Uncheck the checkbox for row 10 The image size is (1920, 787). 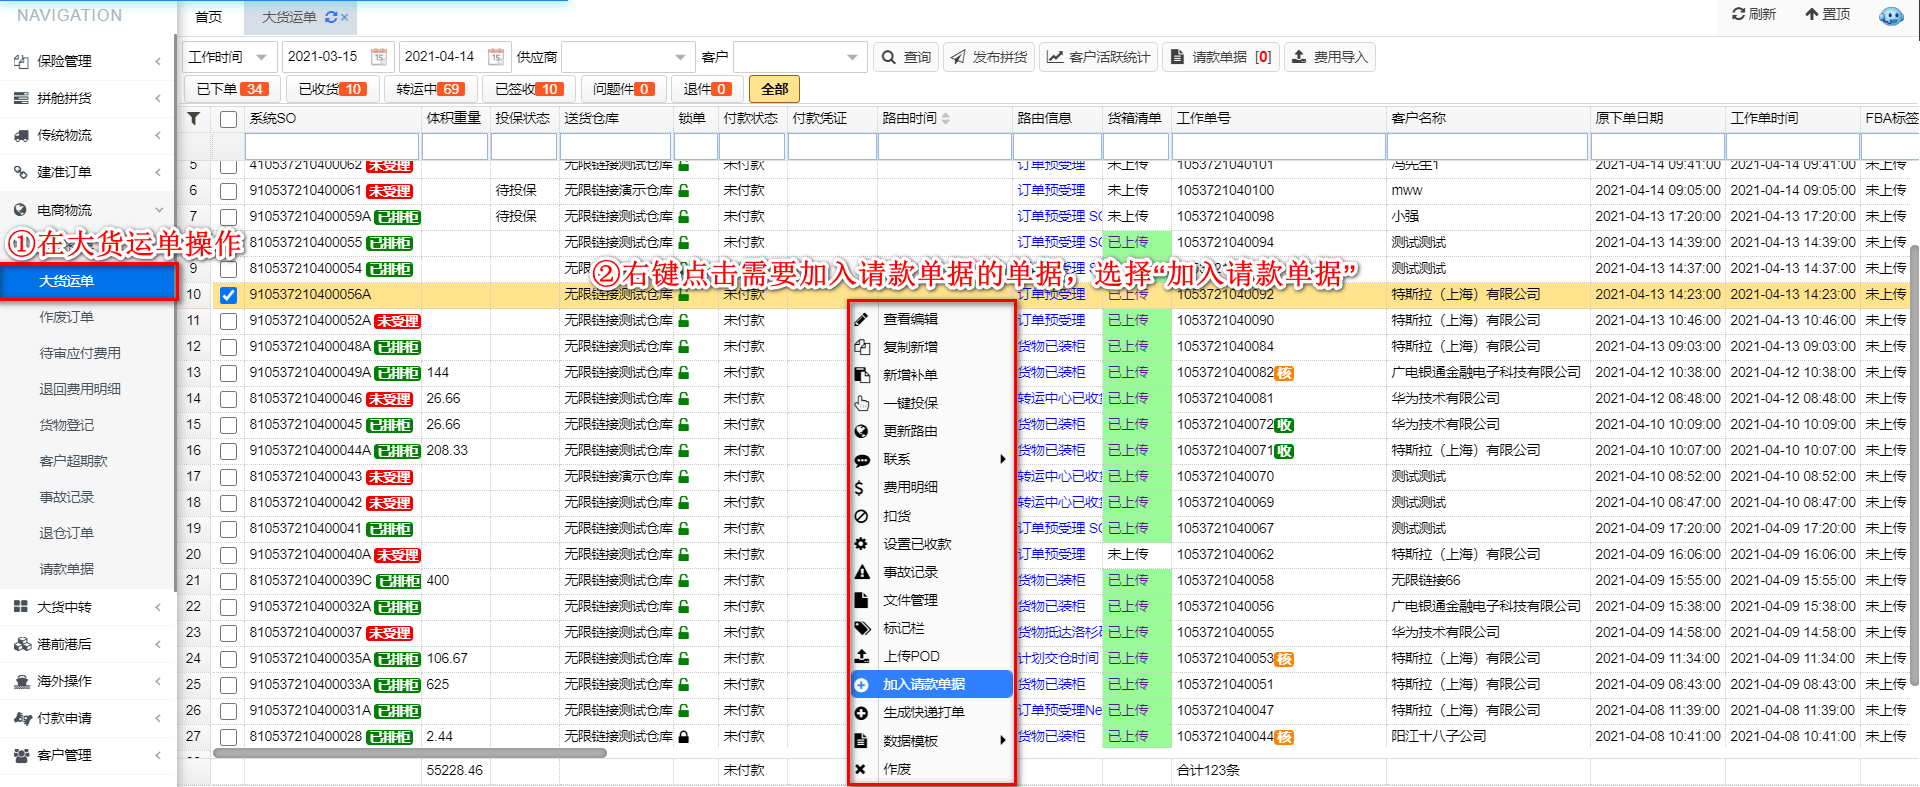coord(228,295)
